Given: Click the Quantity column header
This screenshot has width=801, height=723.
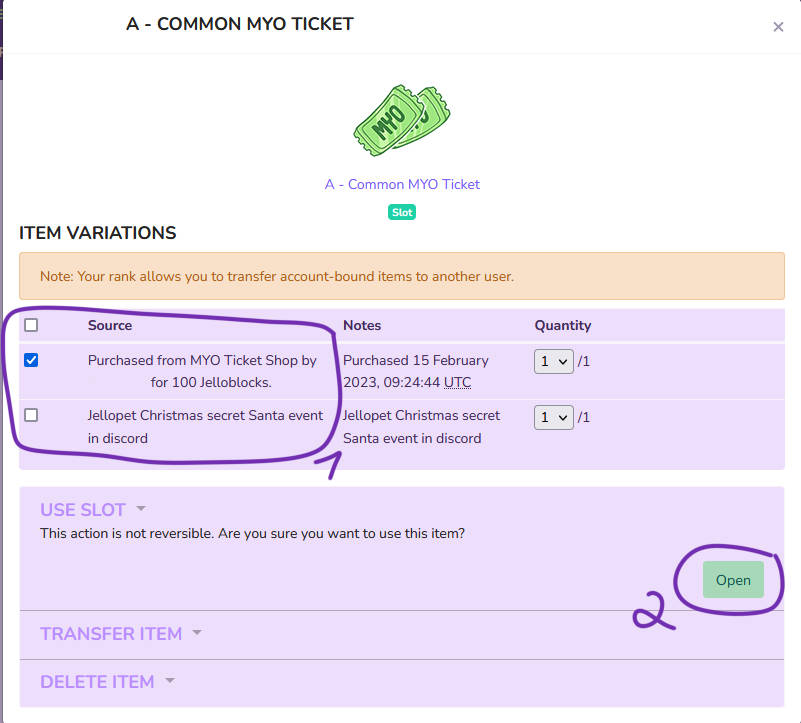Looking at the screenshot, I should pos(562,325).
